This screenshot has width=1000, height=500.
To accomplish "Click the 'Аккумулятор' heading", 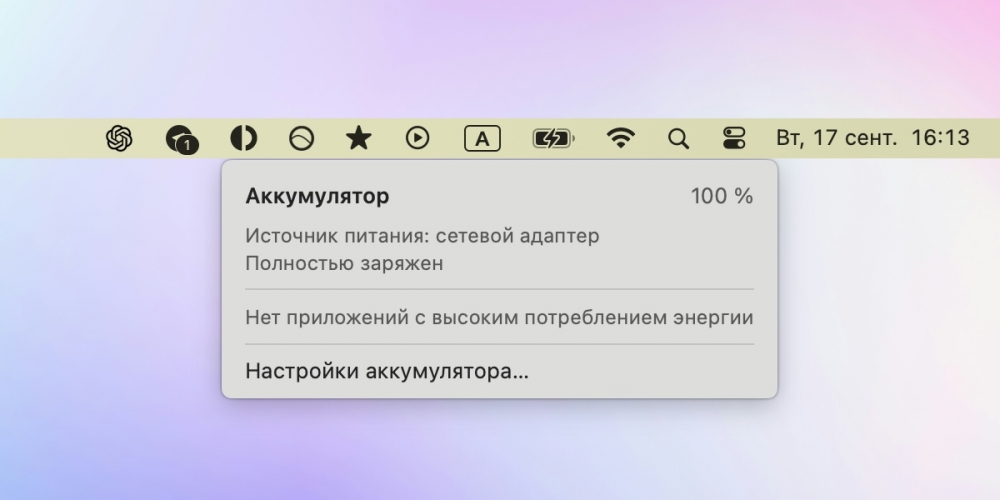I will click(317, 196).
